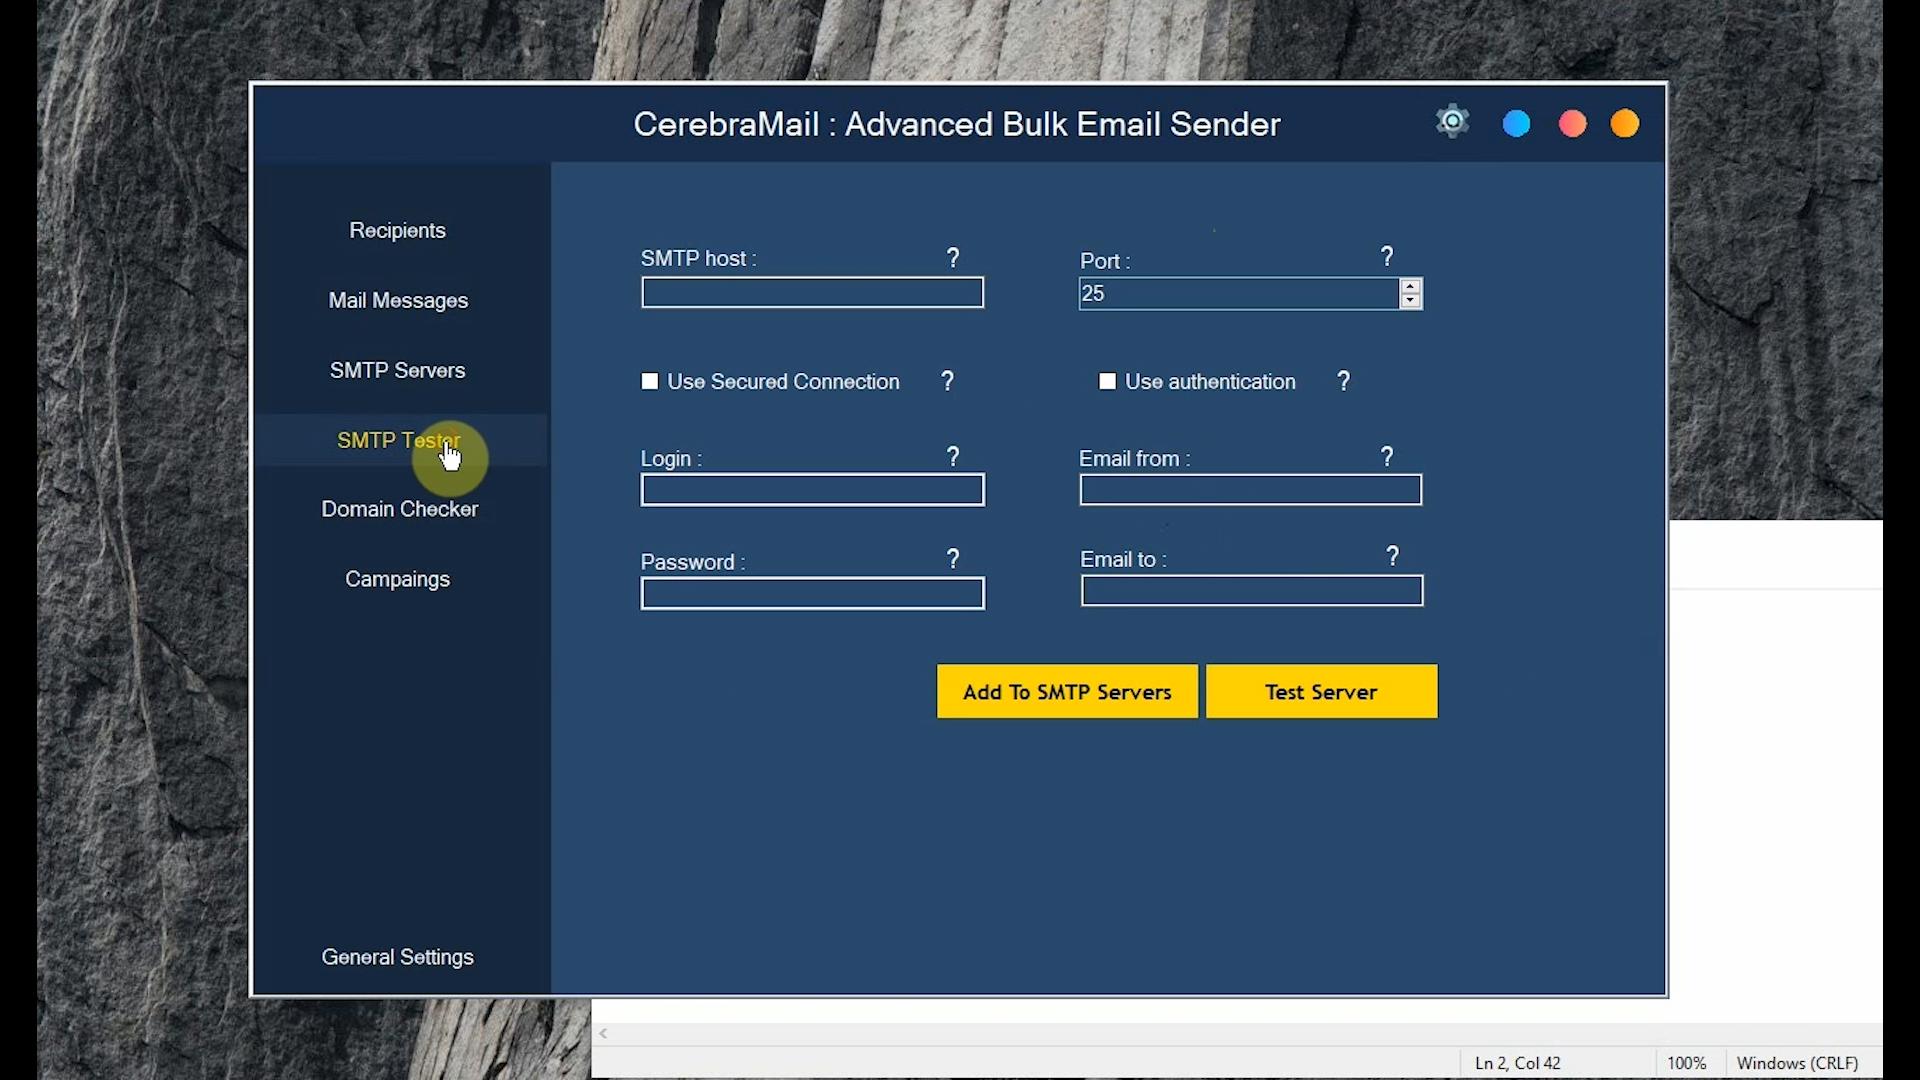Click the Test Server button

[x=1320, y=691]
